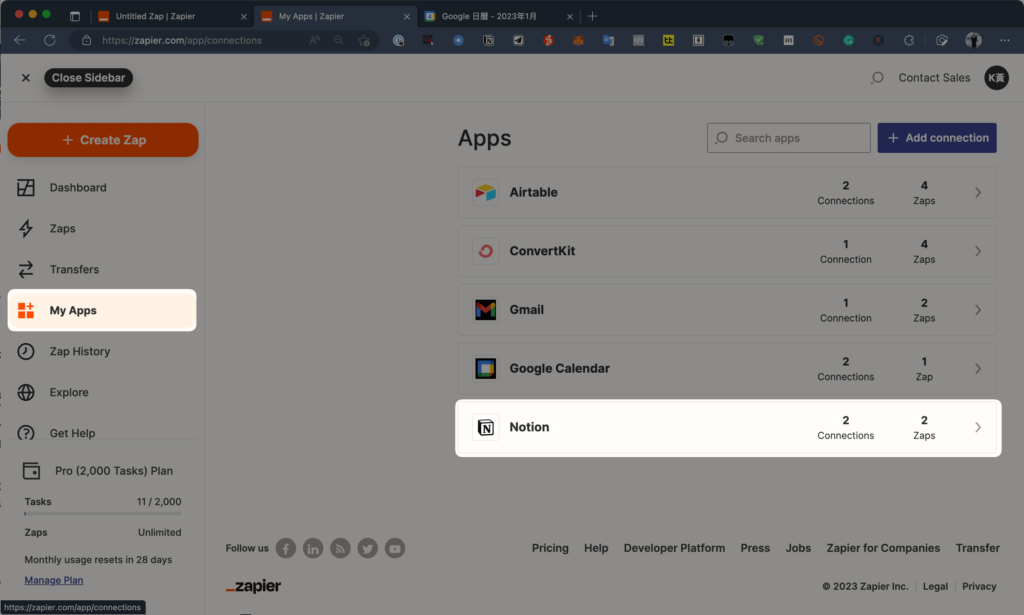1024x615 pixels.
Task: Open the Manage Plan link
Action: 54,580
